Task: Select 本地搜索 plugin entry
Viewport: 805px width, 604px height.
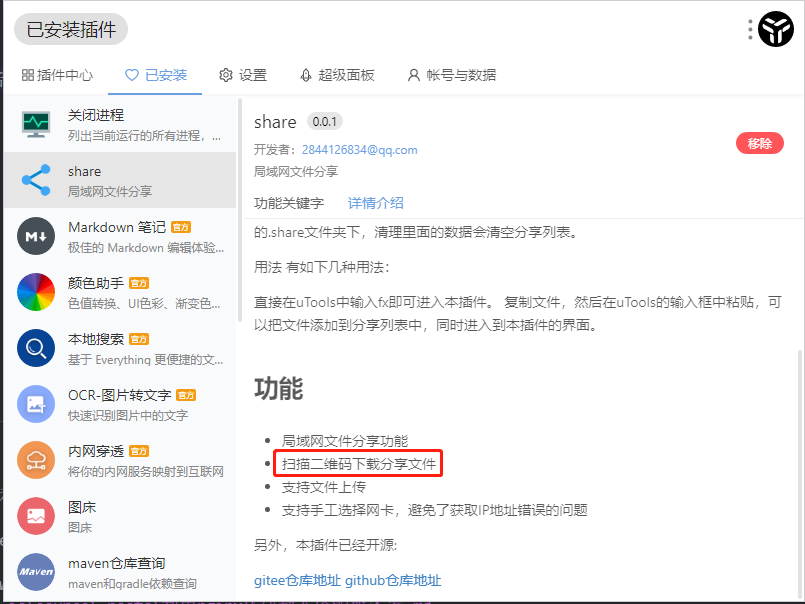Action: [120, 348]
